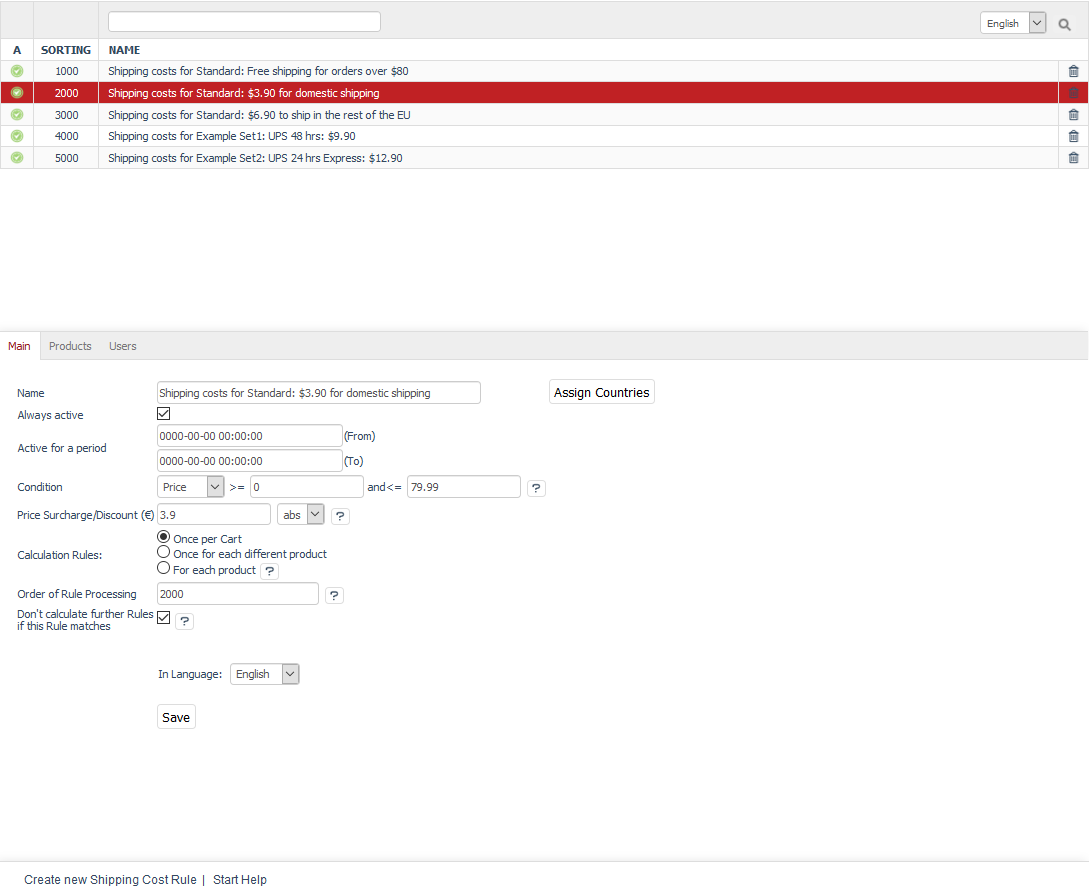Viewport: 1089px width, 896px height.
Task: Switch to the Users tab
Action: [x=123, y=346]
